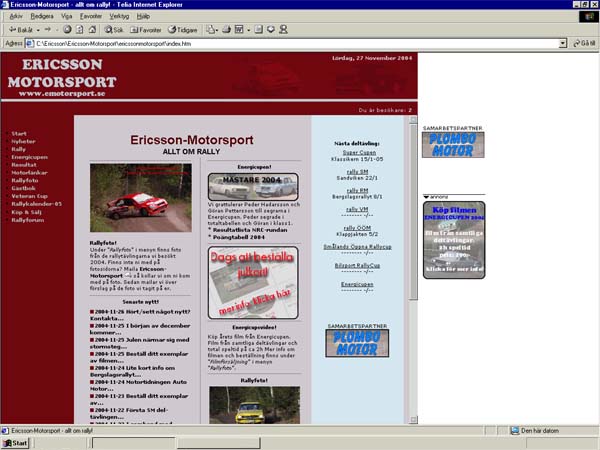Click the red rally car photo
Screen dimensions: 600x450
tap(141, 197)
